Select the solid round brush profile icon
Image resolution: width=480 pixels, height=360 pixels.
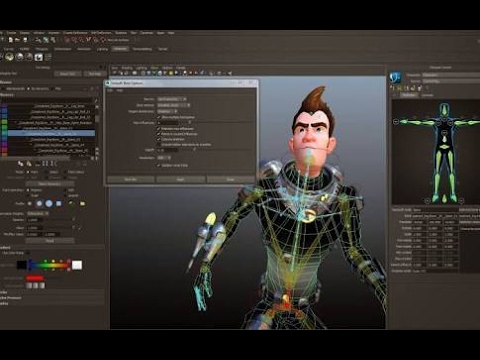point(49,203)
